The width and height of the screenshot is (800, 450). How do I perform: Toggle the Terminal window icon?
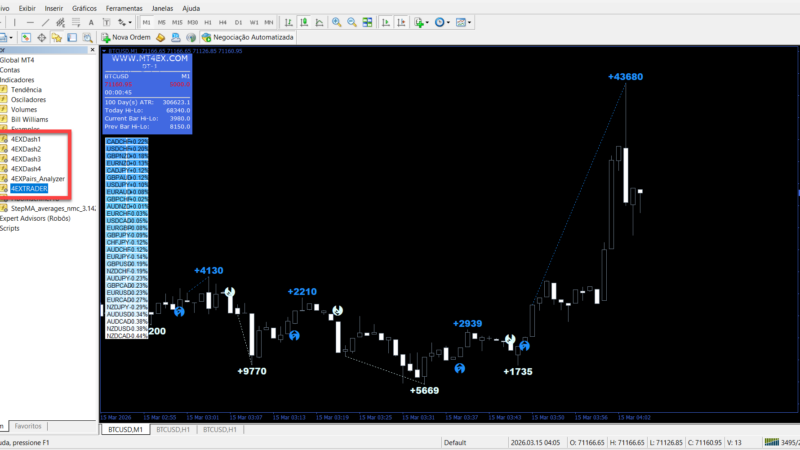click(x=72, y=37)
